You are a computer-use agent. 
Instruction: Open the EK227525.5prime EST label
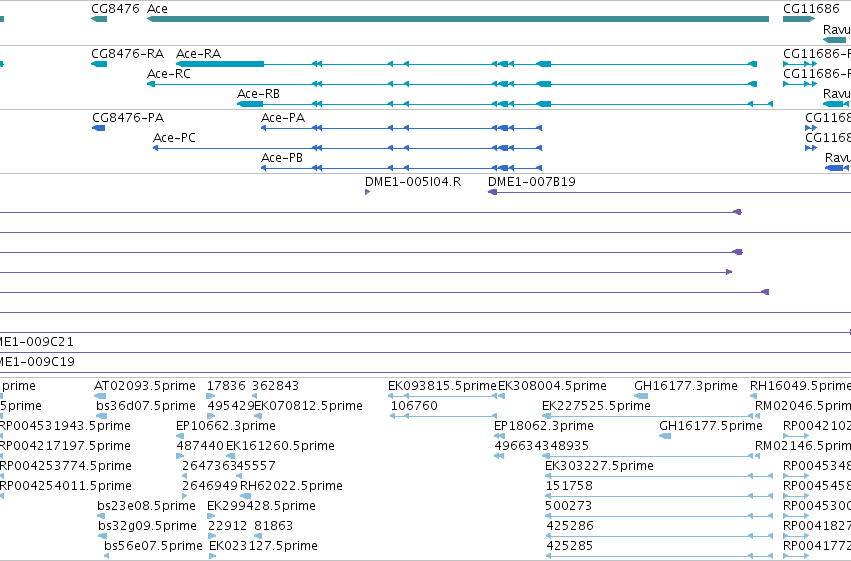[596, 406]
